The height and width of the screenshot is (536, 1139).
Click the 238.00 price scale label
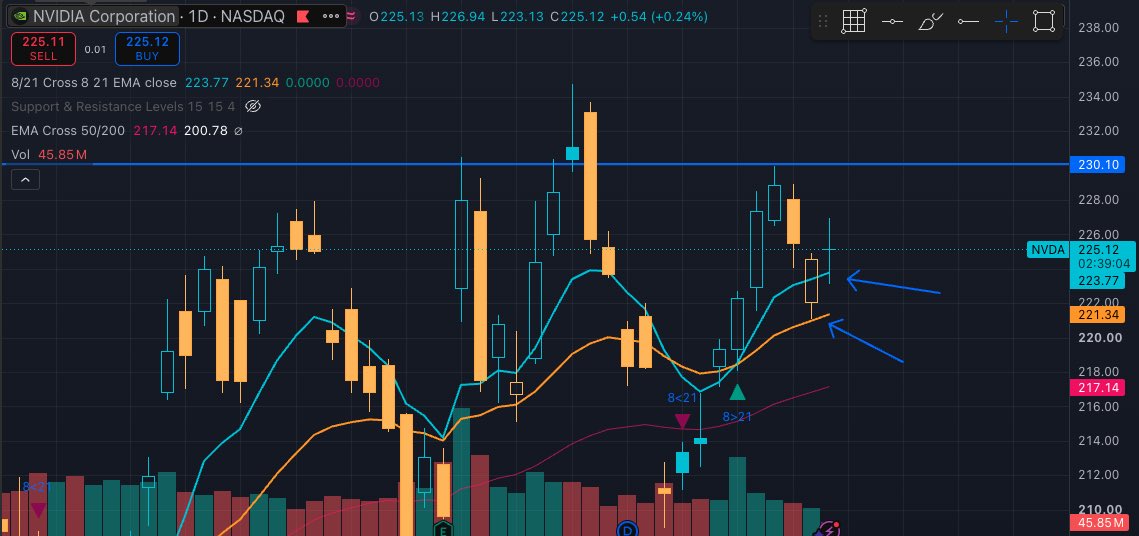[x=1098, y=28]
